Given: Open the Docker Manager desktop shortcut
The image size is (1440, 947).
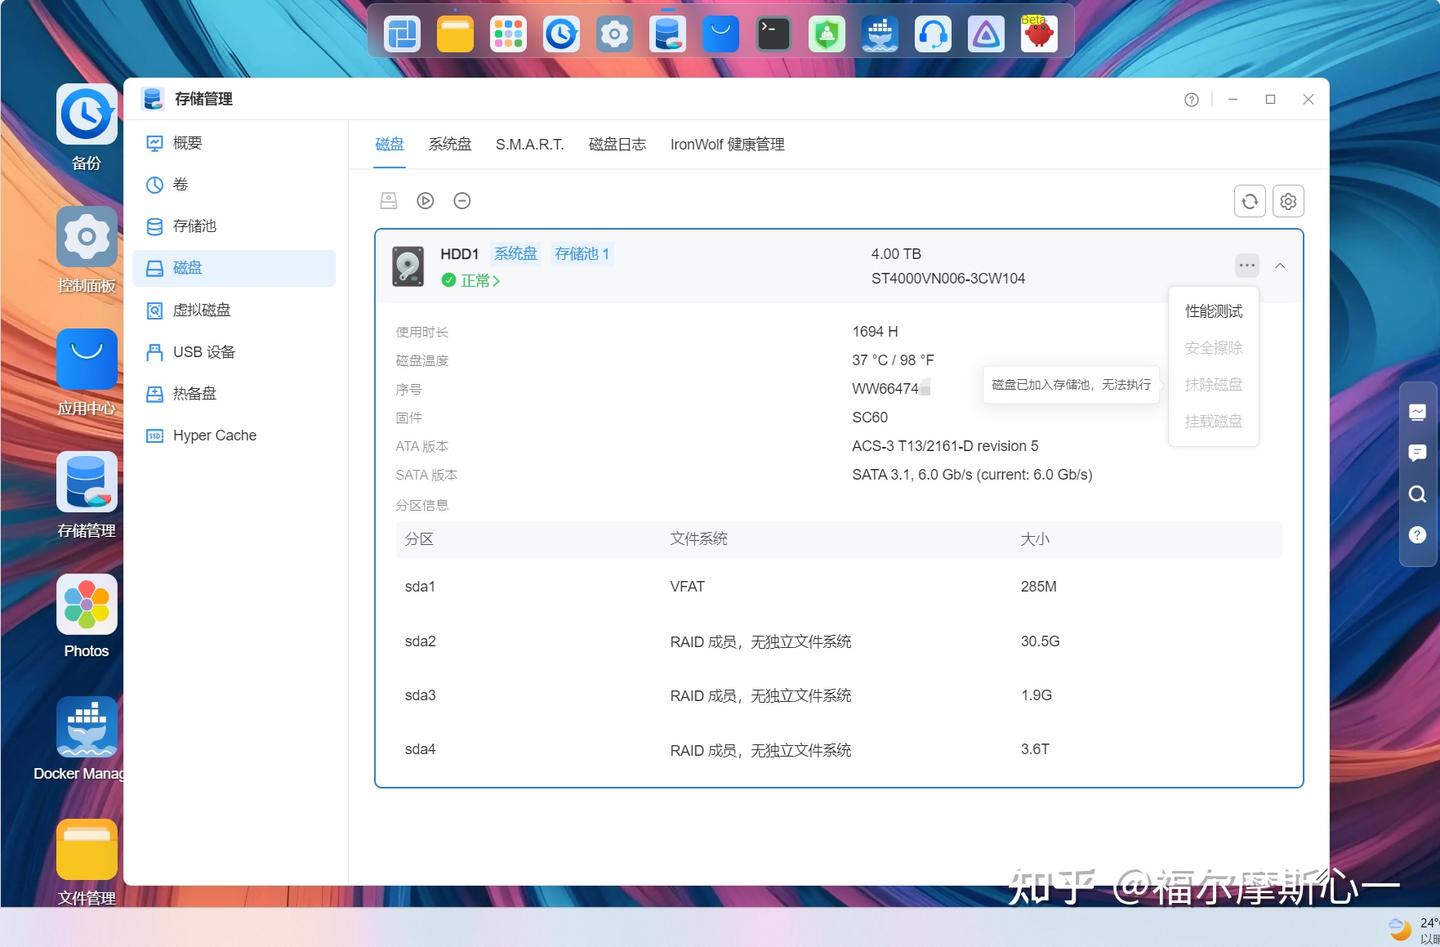Looking at the screenshot, I should 80,740.
